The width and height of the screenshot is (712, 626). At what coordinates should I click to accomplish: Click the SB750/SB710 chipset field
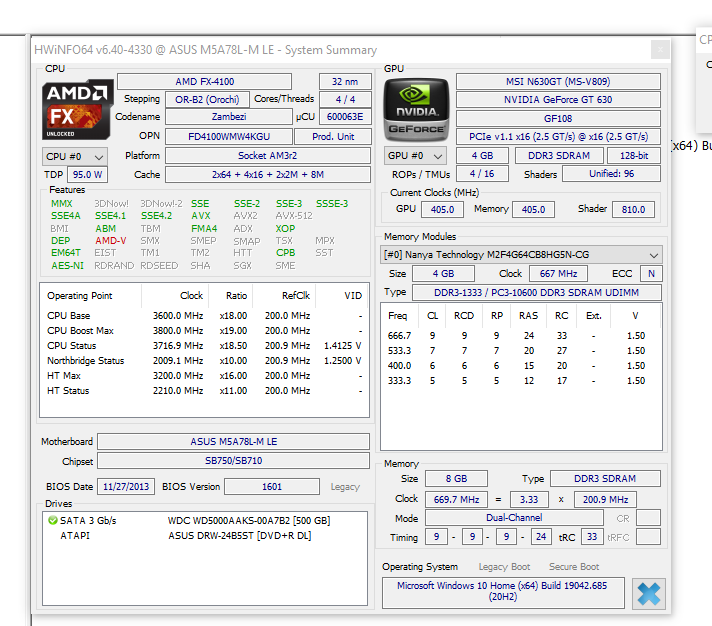coord(233,460)
